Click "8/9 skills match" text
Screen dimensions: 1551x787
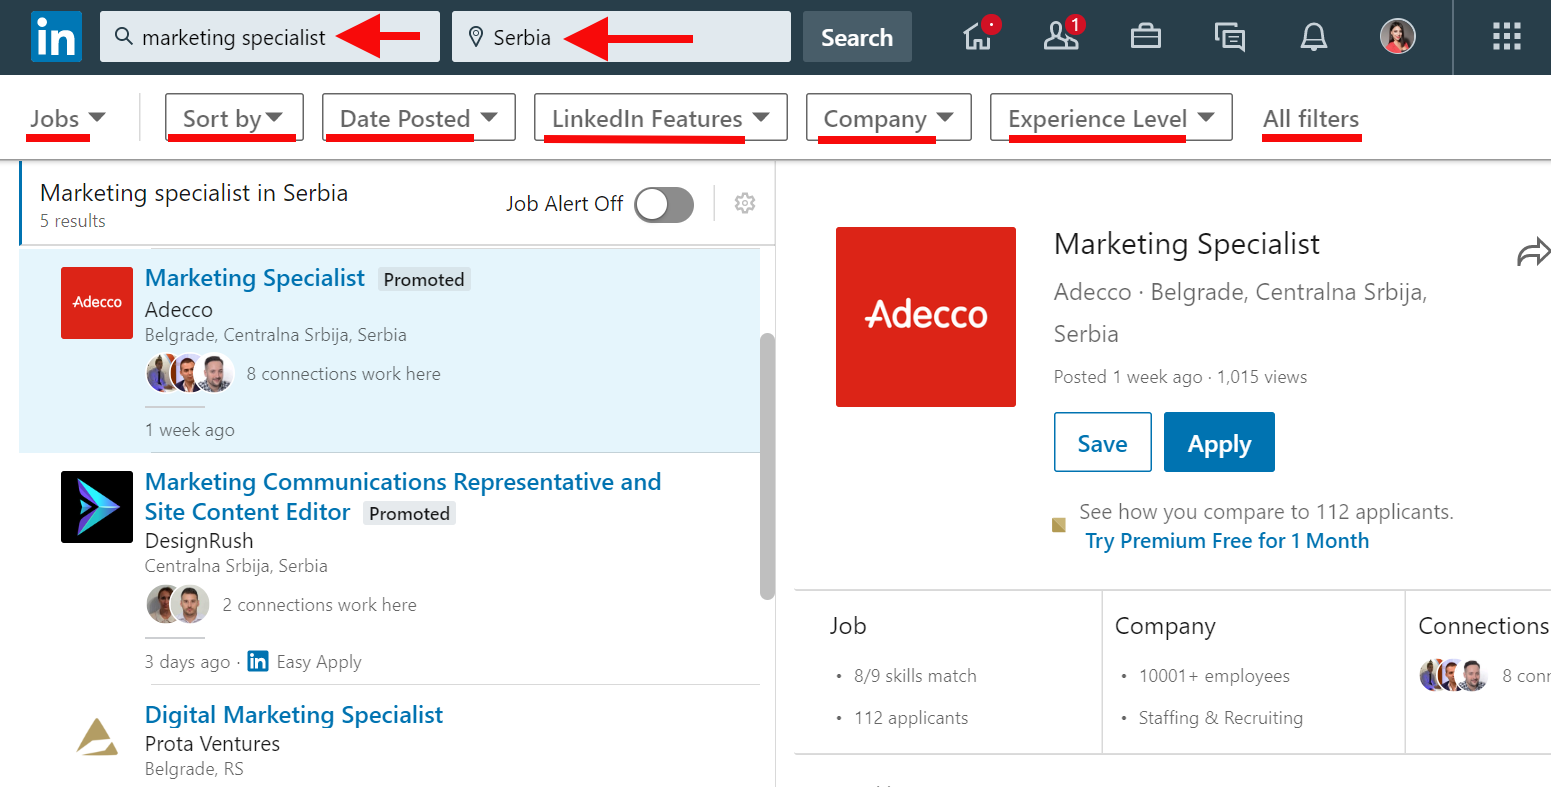pyautogui.click(x=915, y=676)
